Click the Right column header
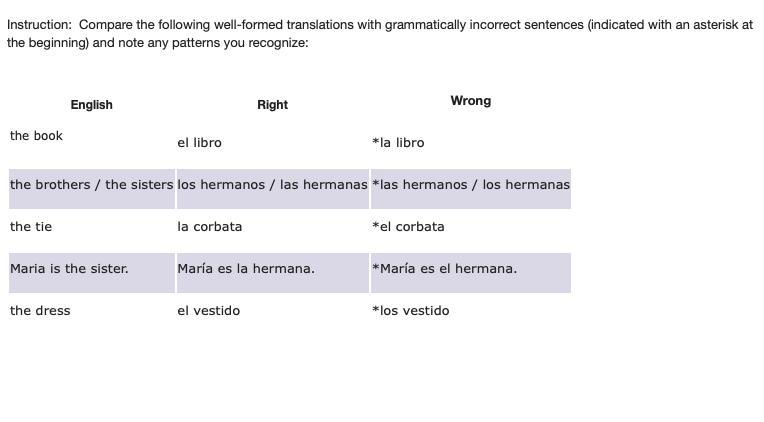This screenshot has height=422, width=764. (x=272, y=105)
